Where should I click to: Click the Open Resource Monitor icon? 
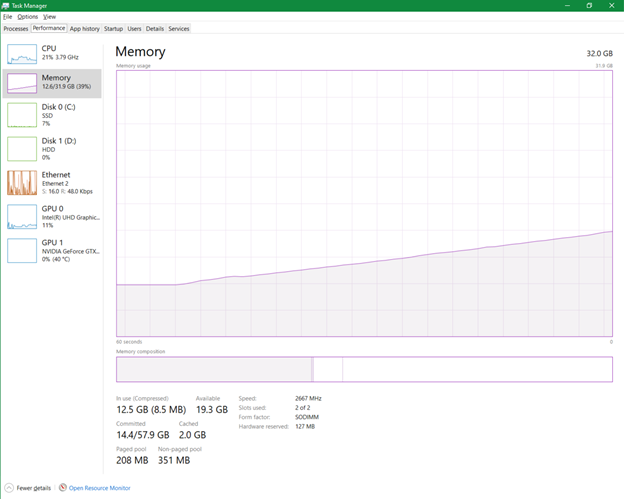pos(62,488)
